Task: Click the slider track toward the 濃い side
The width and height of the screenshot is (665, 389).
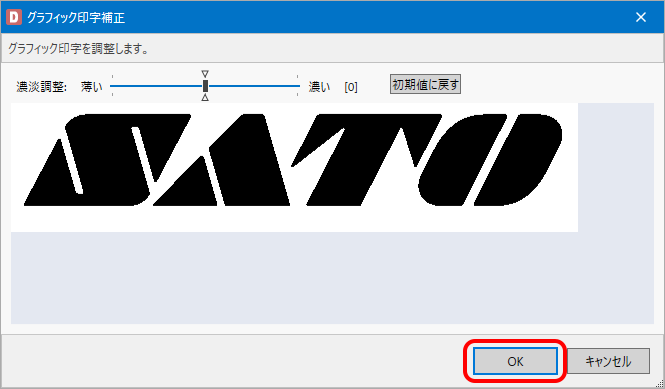Action: coord(254,86)
